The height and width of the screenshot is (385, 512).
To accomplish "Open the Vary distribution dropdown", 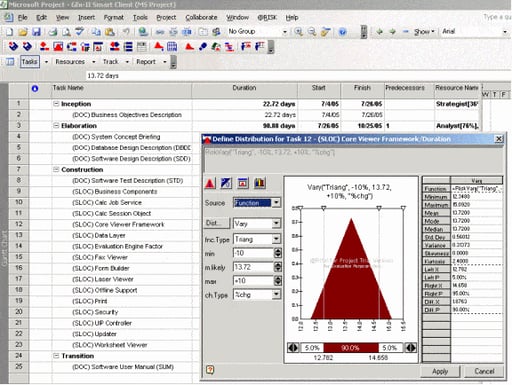I will tap(276, 223).
